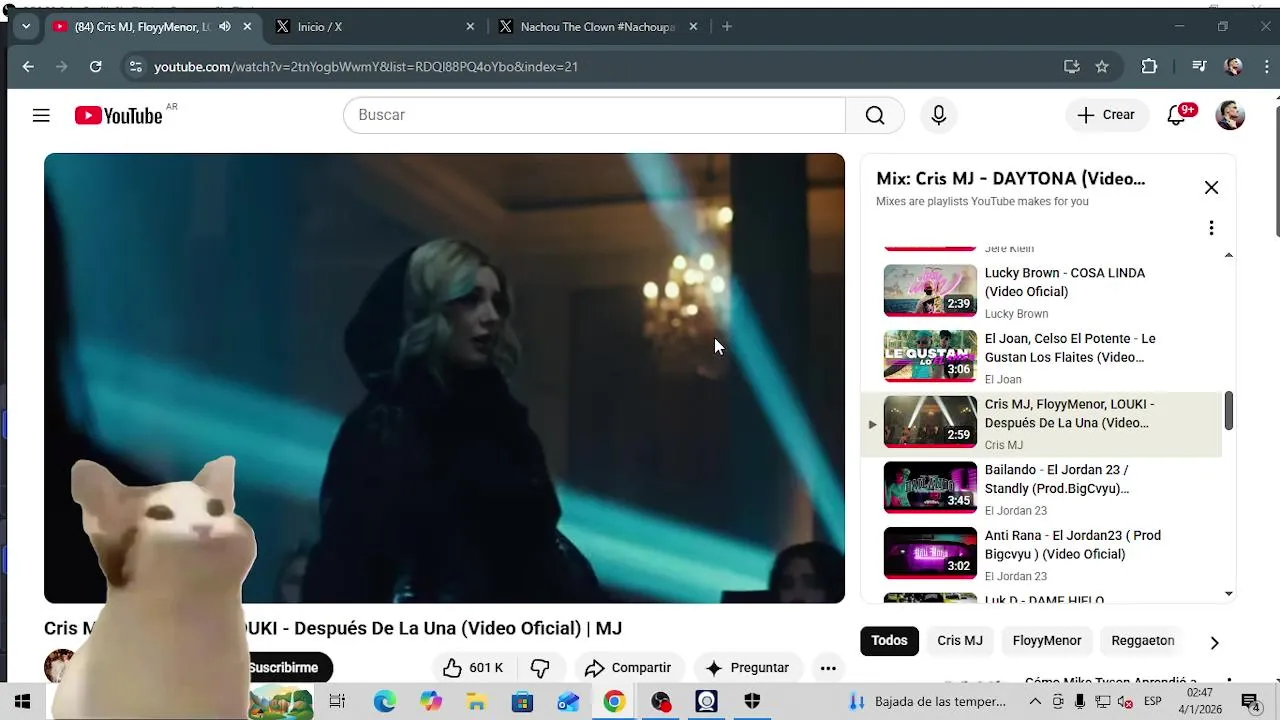The image size is (1280, 720).
Task: Go back to previous page in Chrome
Action: 28,67
